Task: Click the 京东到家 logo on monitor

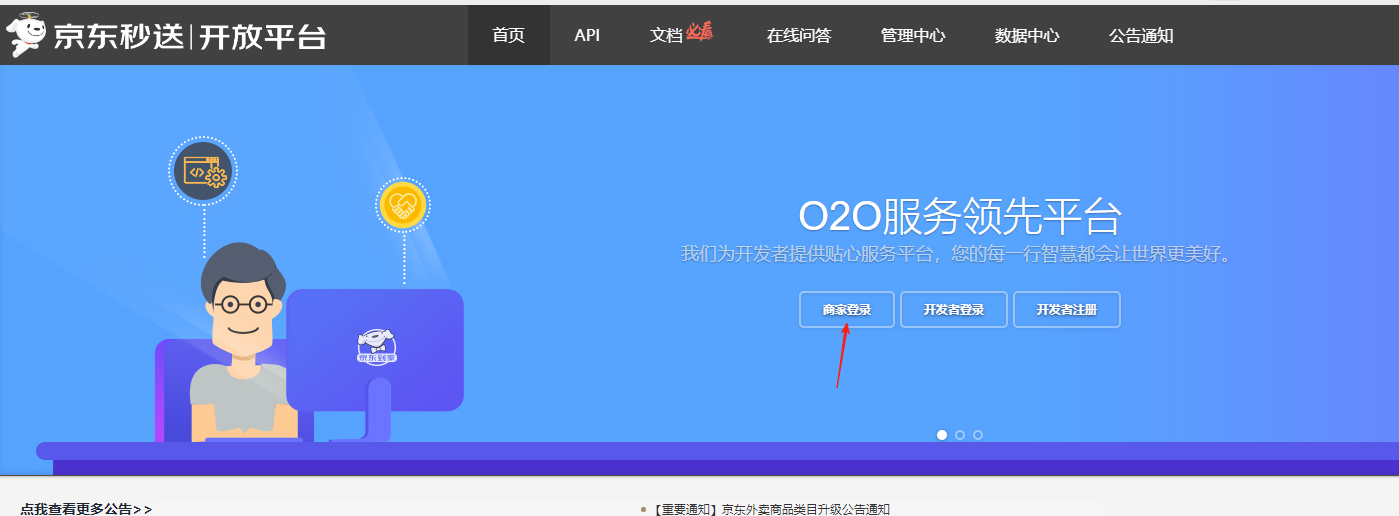Action: click(x=378, y=347)
